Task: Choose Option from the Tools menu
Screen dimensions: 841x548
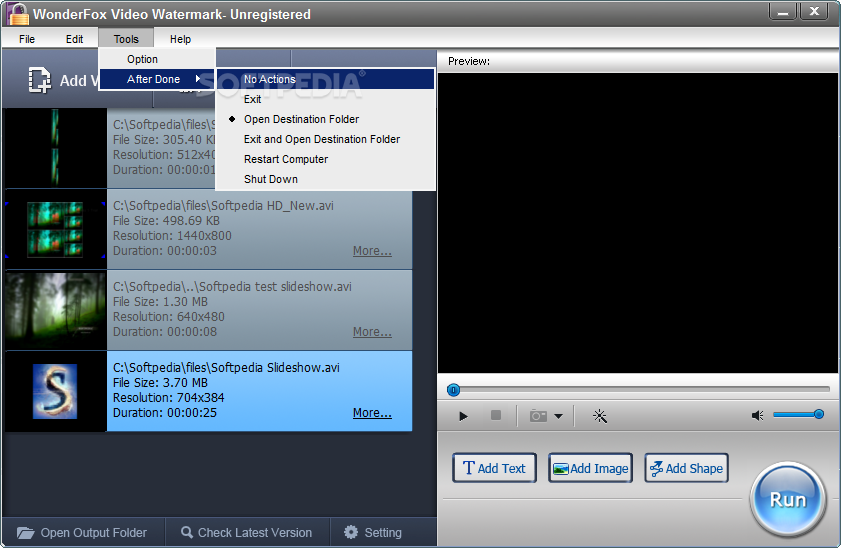Action: tap(157, 59)
